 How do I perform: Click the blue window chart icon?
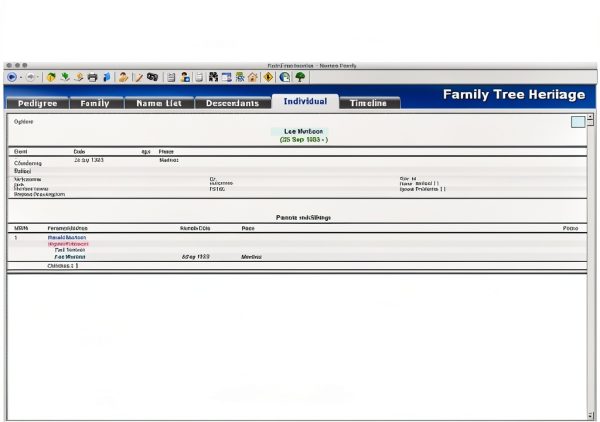click(x=227, y=77)
